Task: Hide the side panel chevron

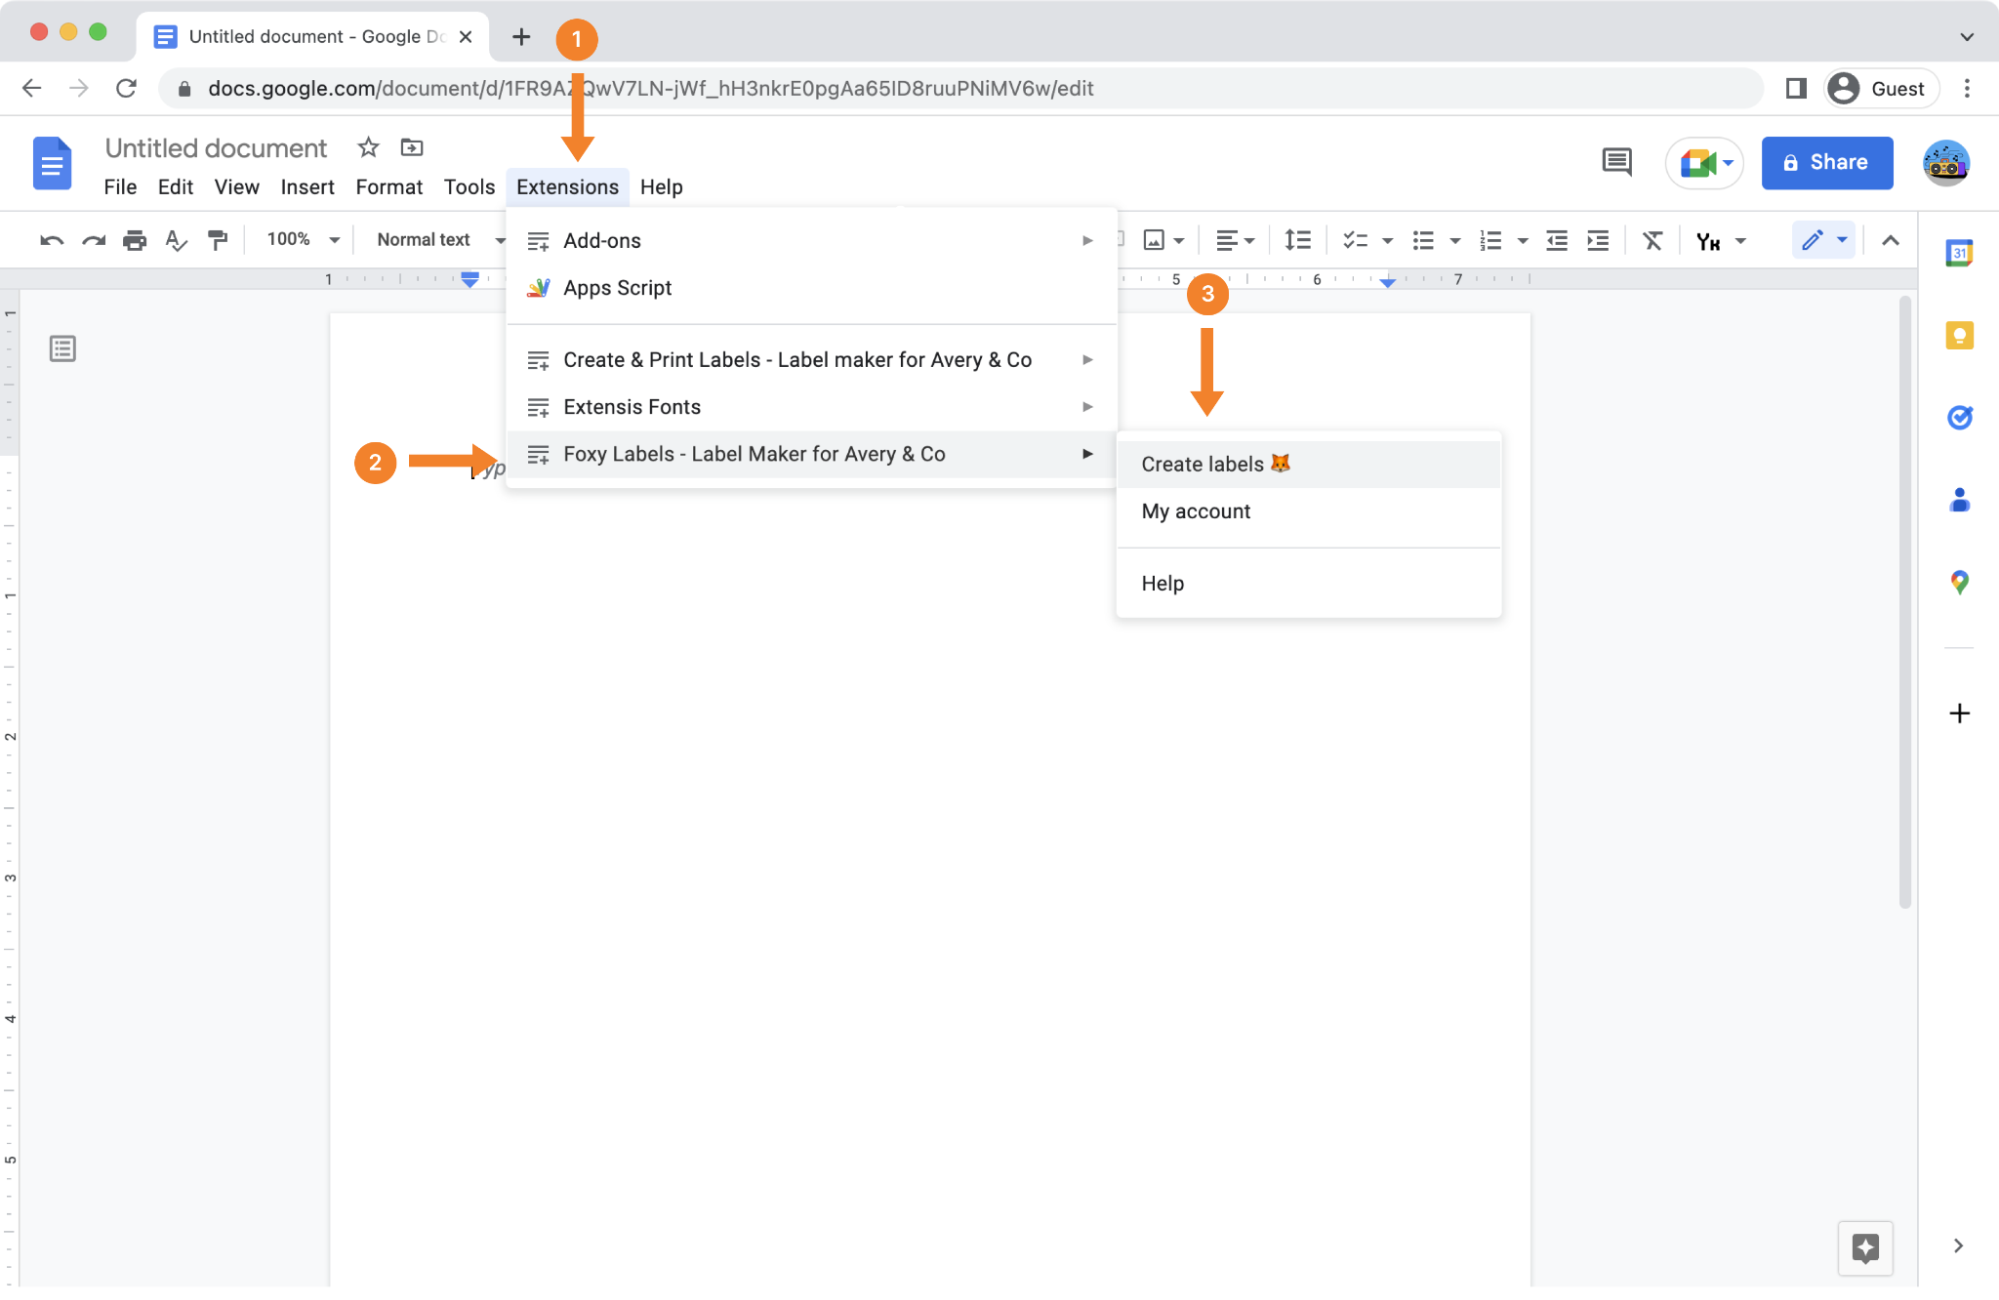Action: pyautogui.click(x=1958, y=1245)
